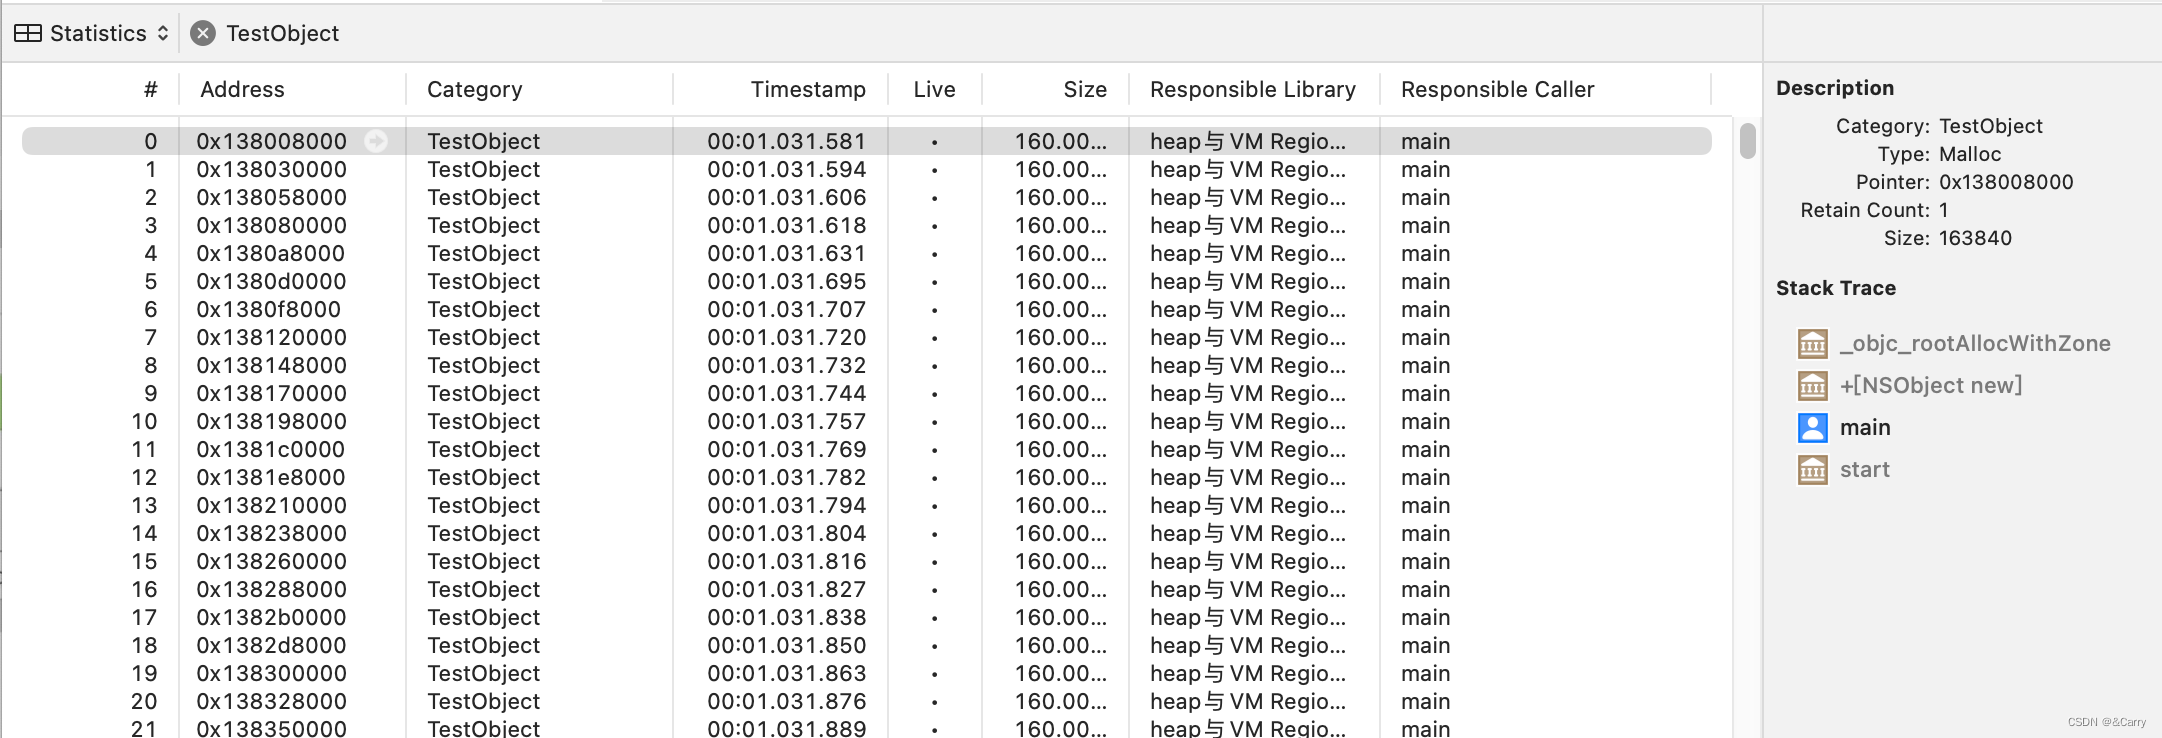Screen dimensions: 2162x738
Task: Sort by the Category column header
Action: pos(474,89)
